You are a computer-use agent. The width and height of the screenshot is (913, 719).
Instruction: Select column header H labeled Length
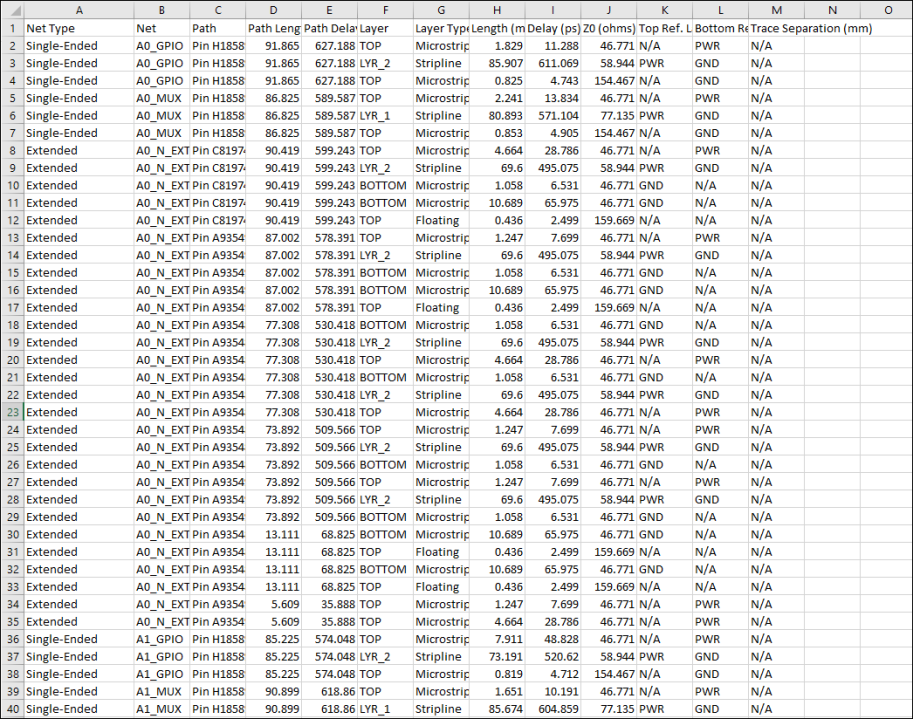496,10
